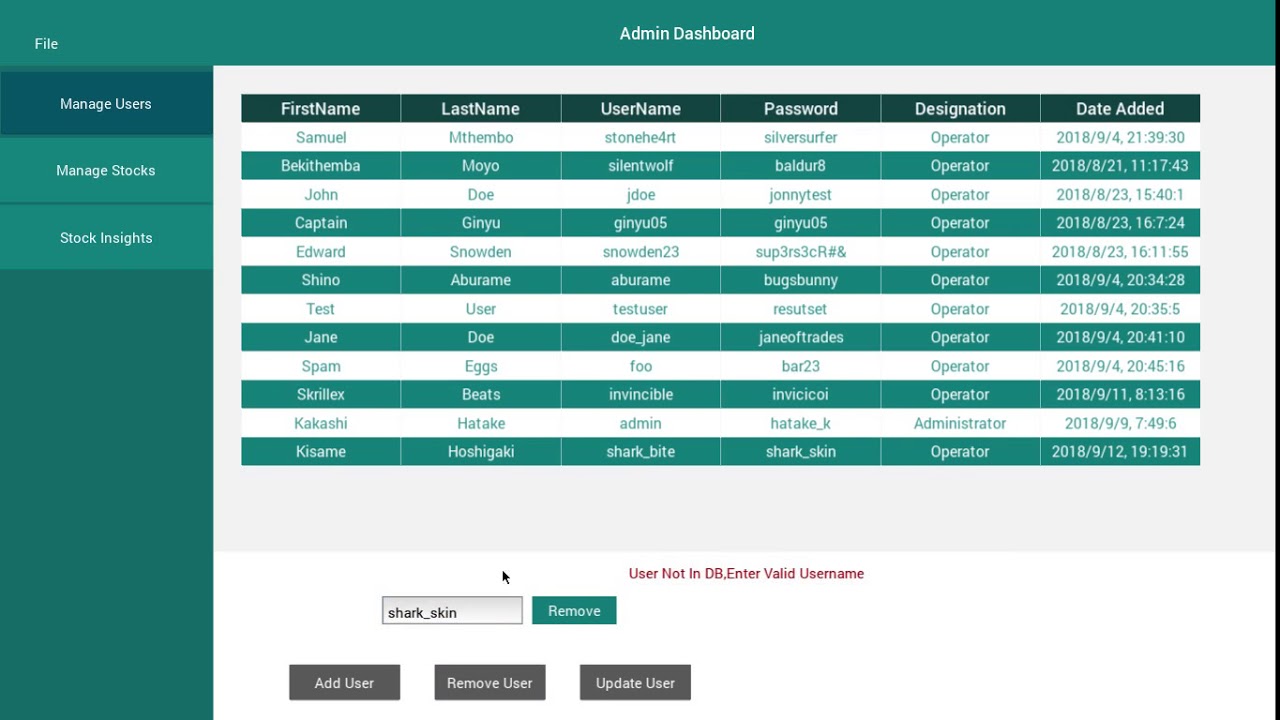This screenshot has height=720, width=1280.
Task: Sort by the LastName column header
Action: point(480,109)
